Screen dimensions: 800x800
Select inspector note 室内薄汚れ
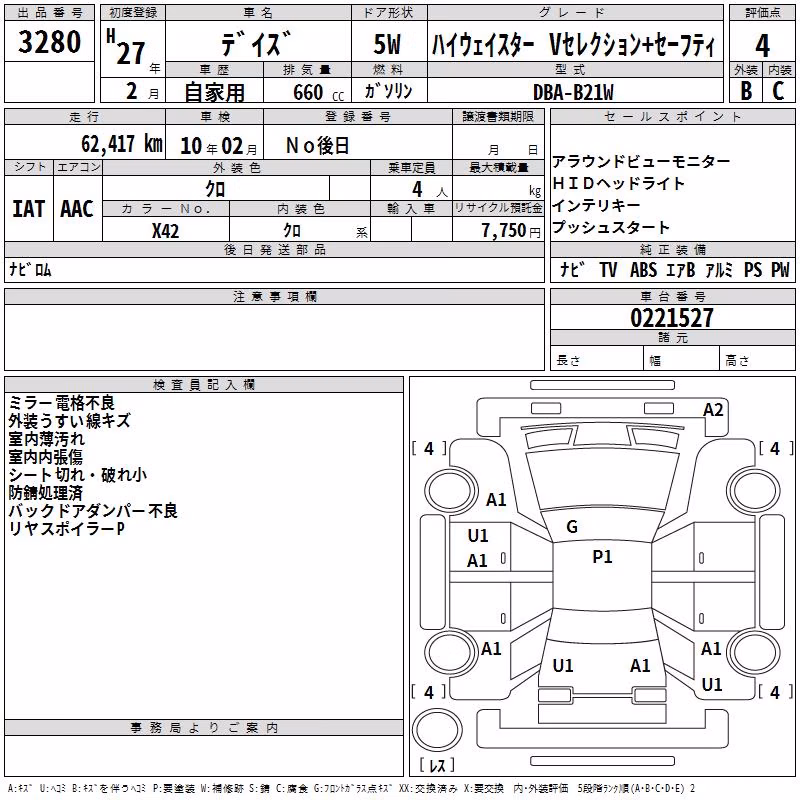46,439
